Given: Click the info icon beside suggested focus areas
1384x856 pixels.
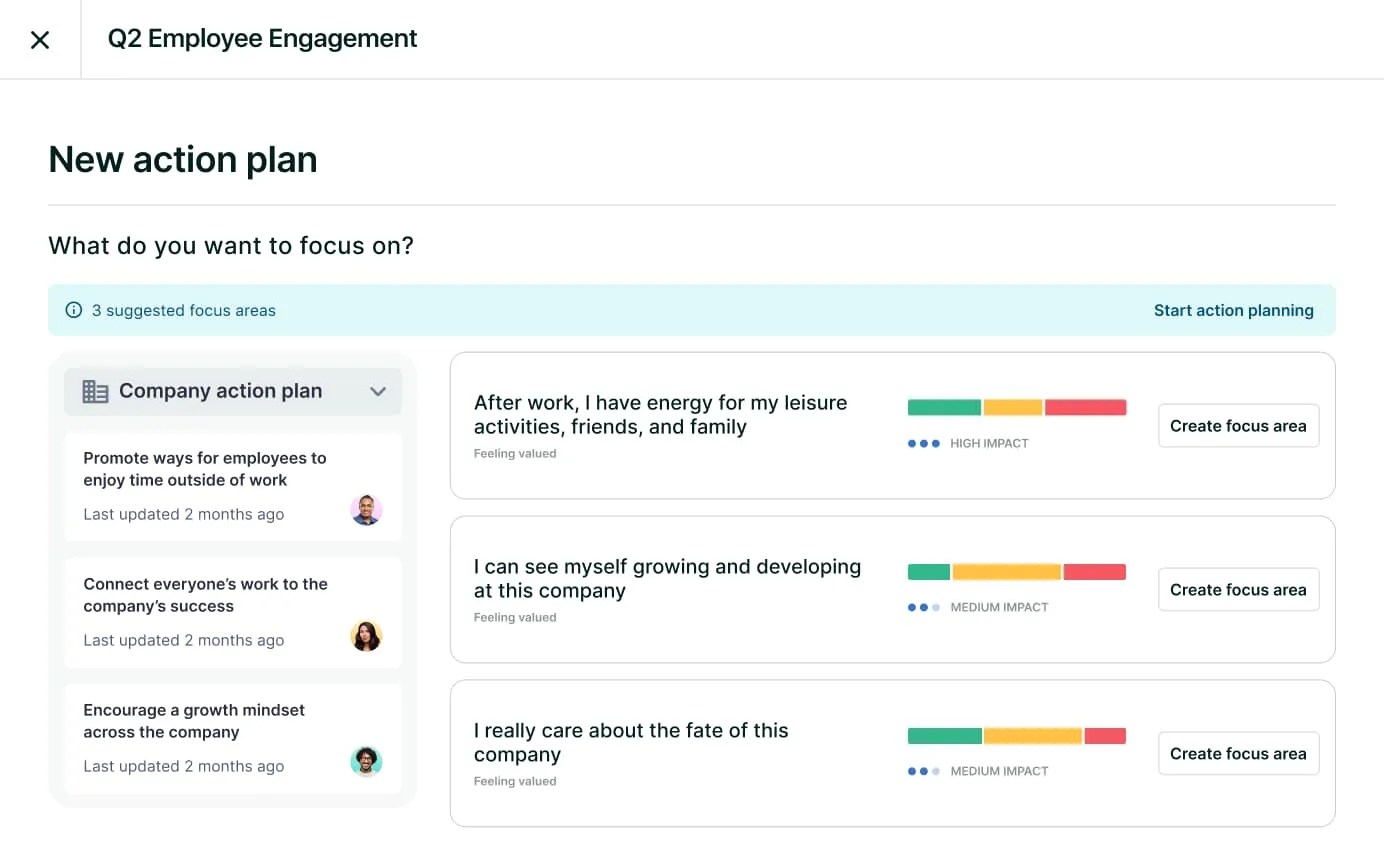Looking at the screenshot, I should click(73, 310).
